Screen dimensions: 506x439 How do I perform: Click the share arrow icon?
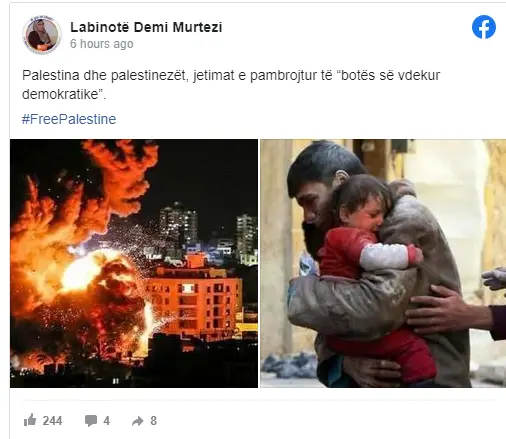point(138,421)
